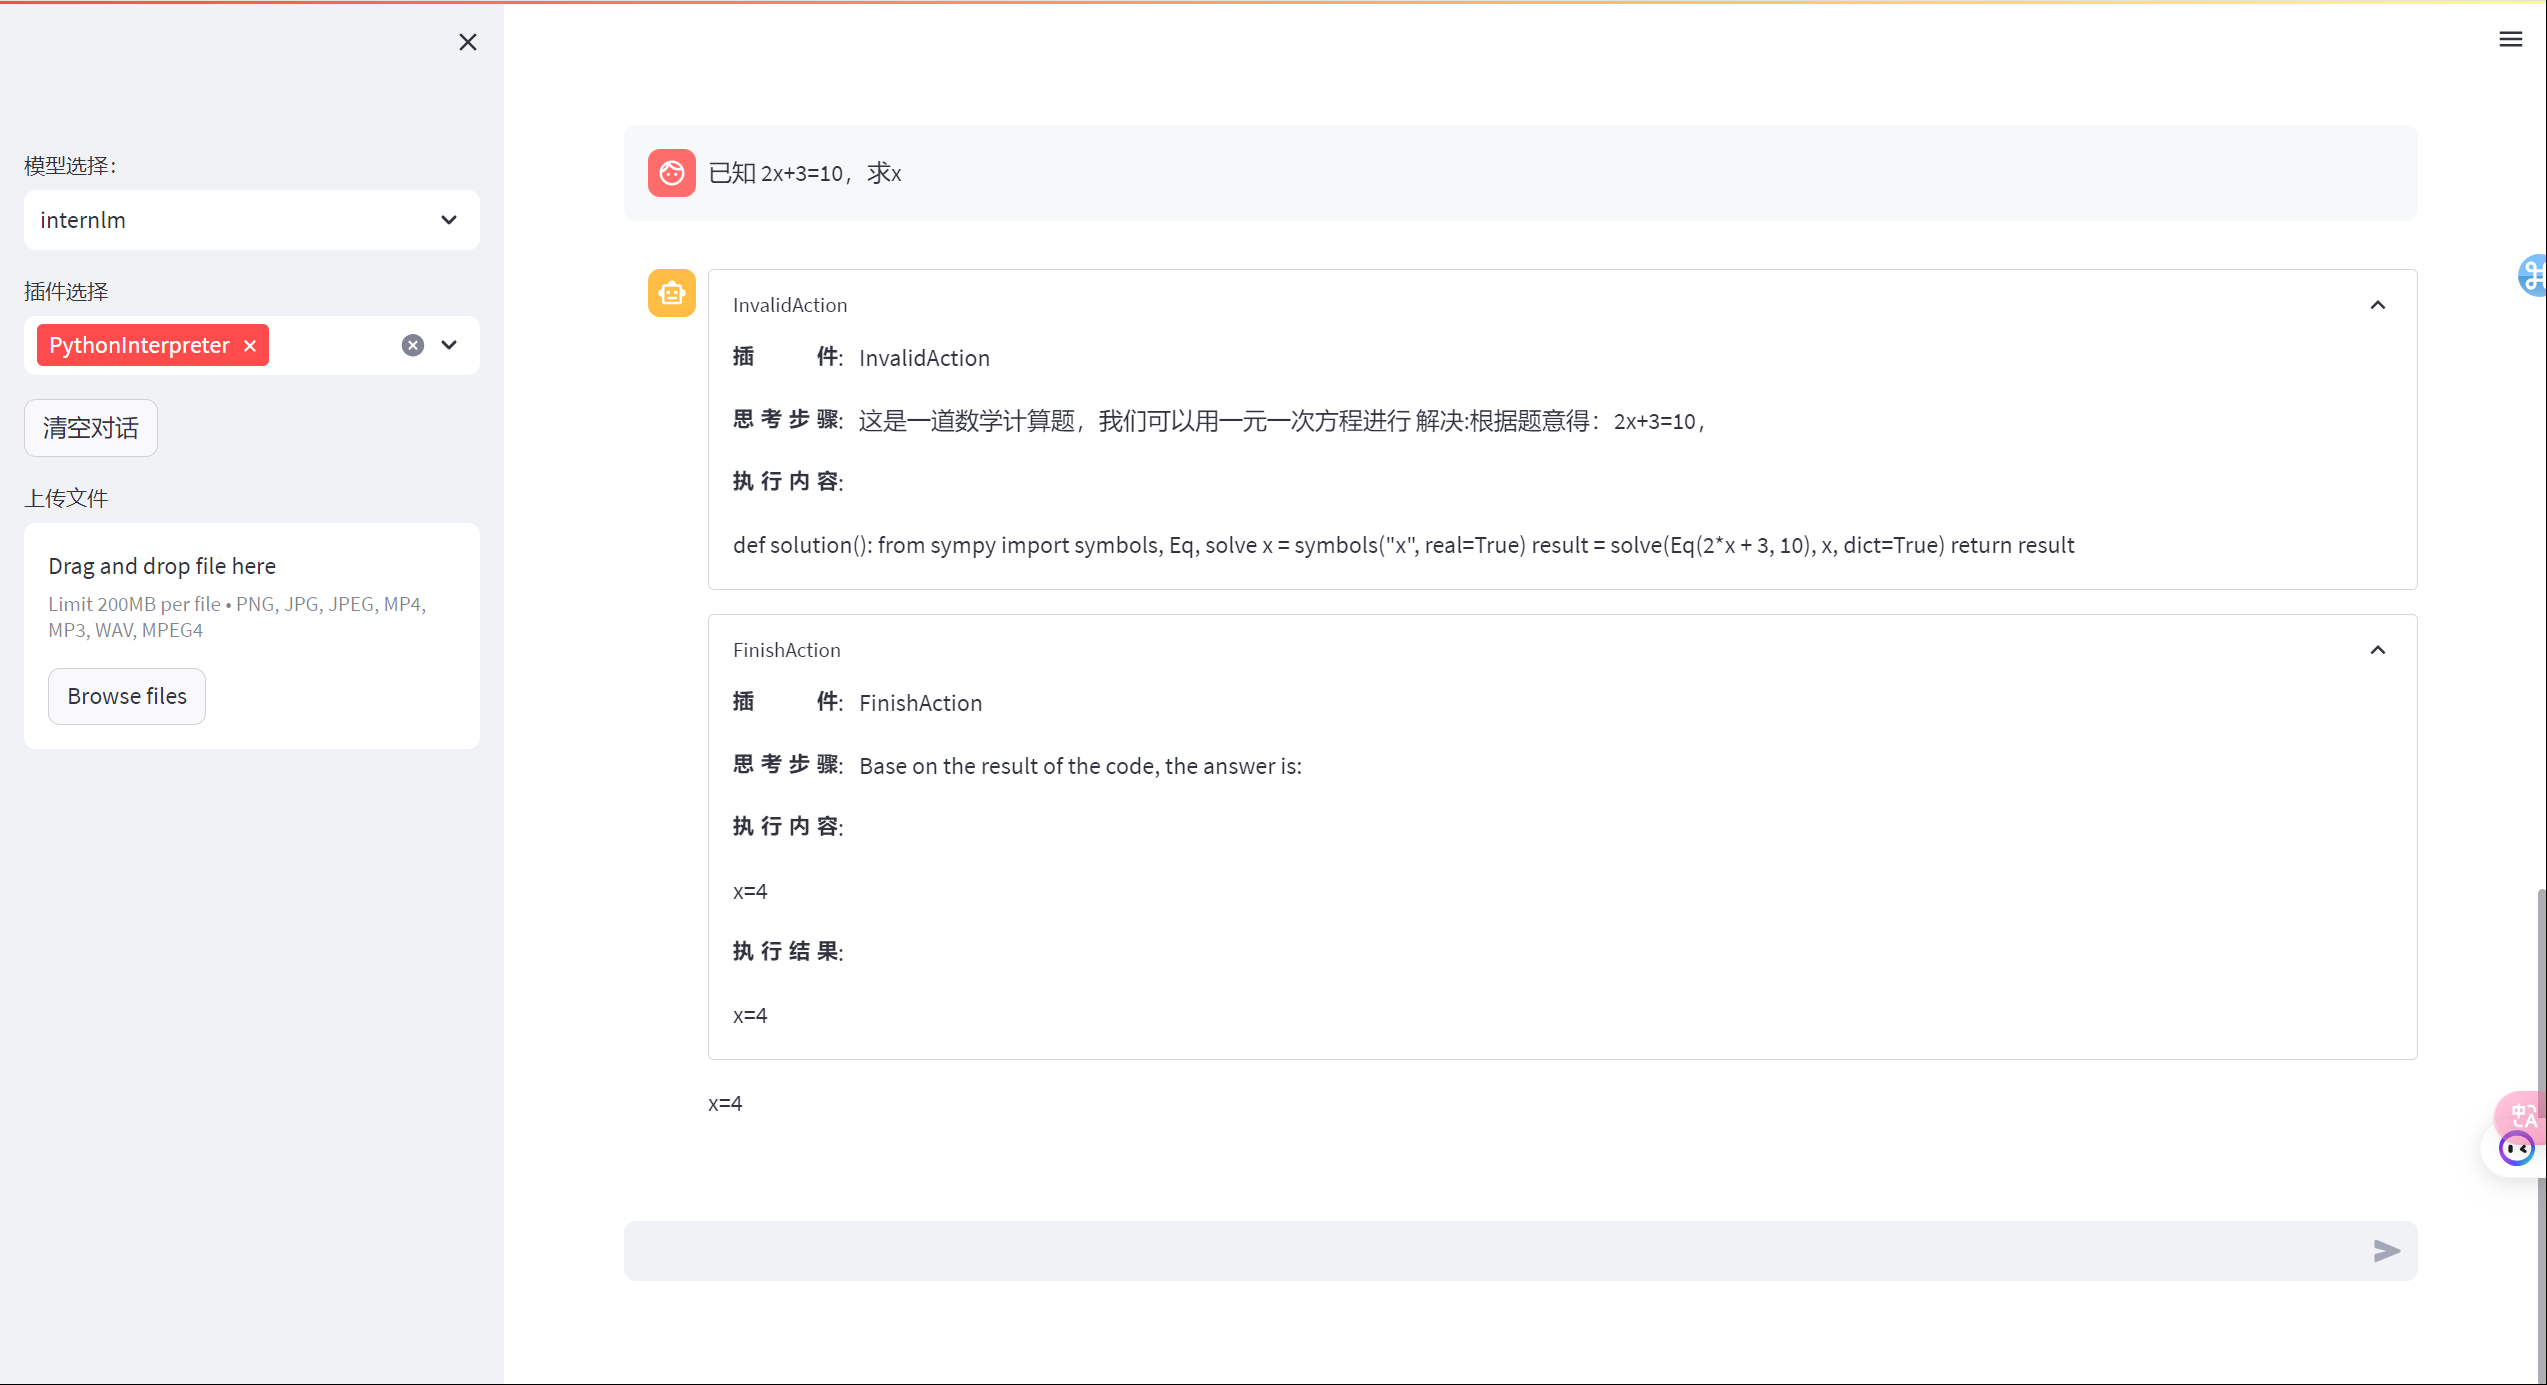Click the red user avatar icon
The height and width of the screenshot is (1385, 2547).
tap(671, 173)
